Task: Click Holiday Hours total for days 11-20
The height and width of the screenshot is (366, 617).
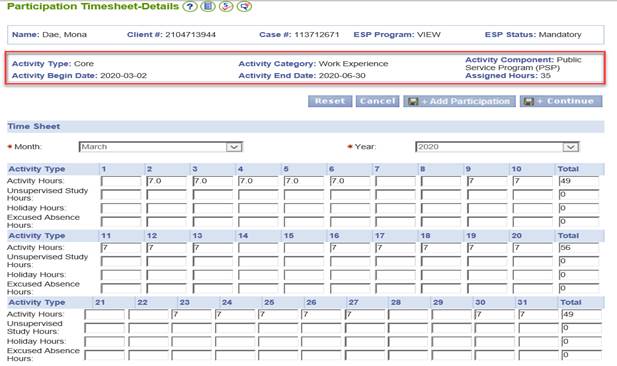Action: [579, 275]
